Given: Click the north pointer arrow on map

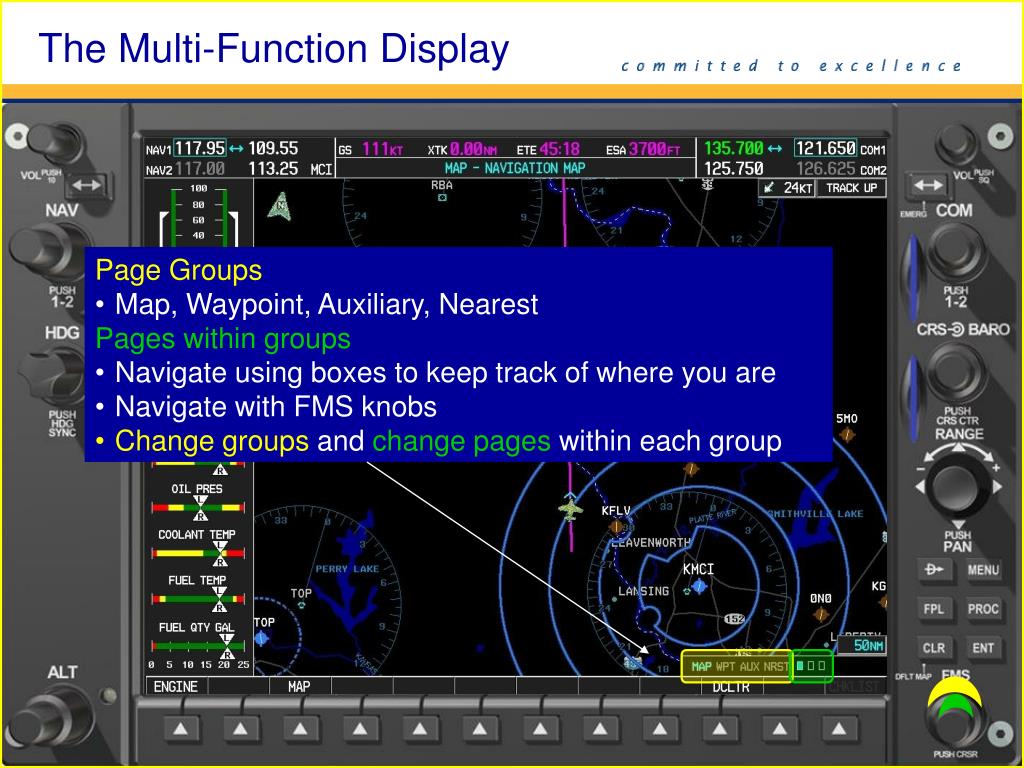Looking at the screenshot, I should point(280,206).
